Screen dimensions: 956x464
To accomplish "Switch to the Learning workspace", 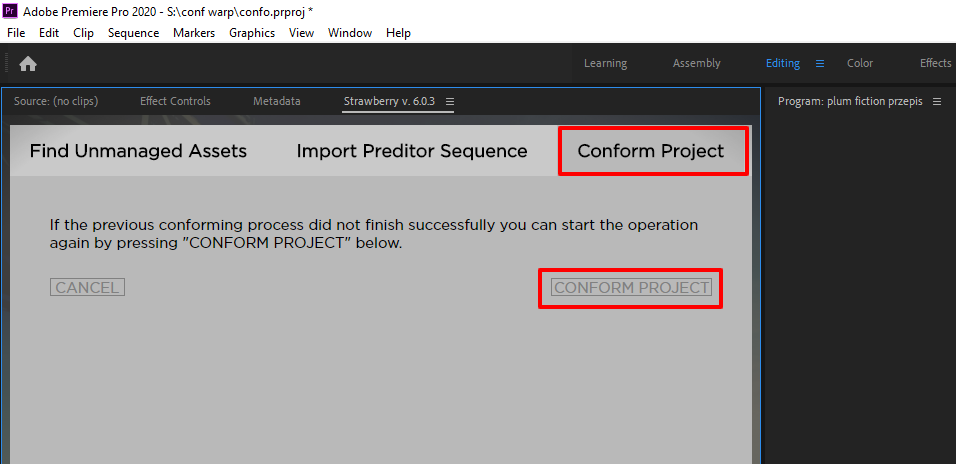I will click(x=605, y=63).
